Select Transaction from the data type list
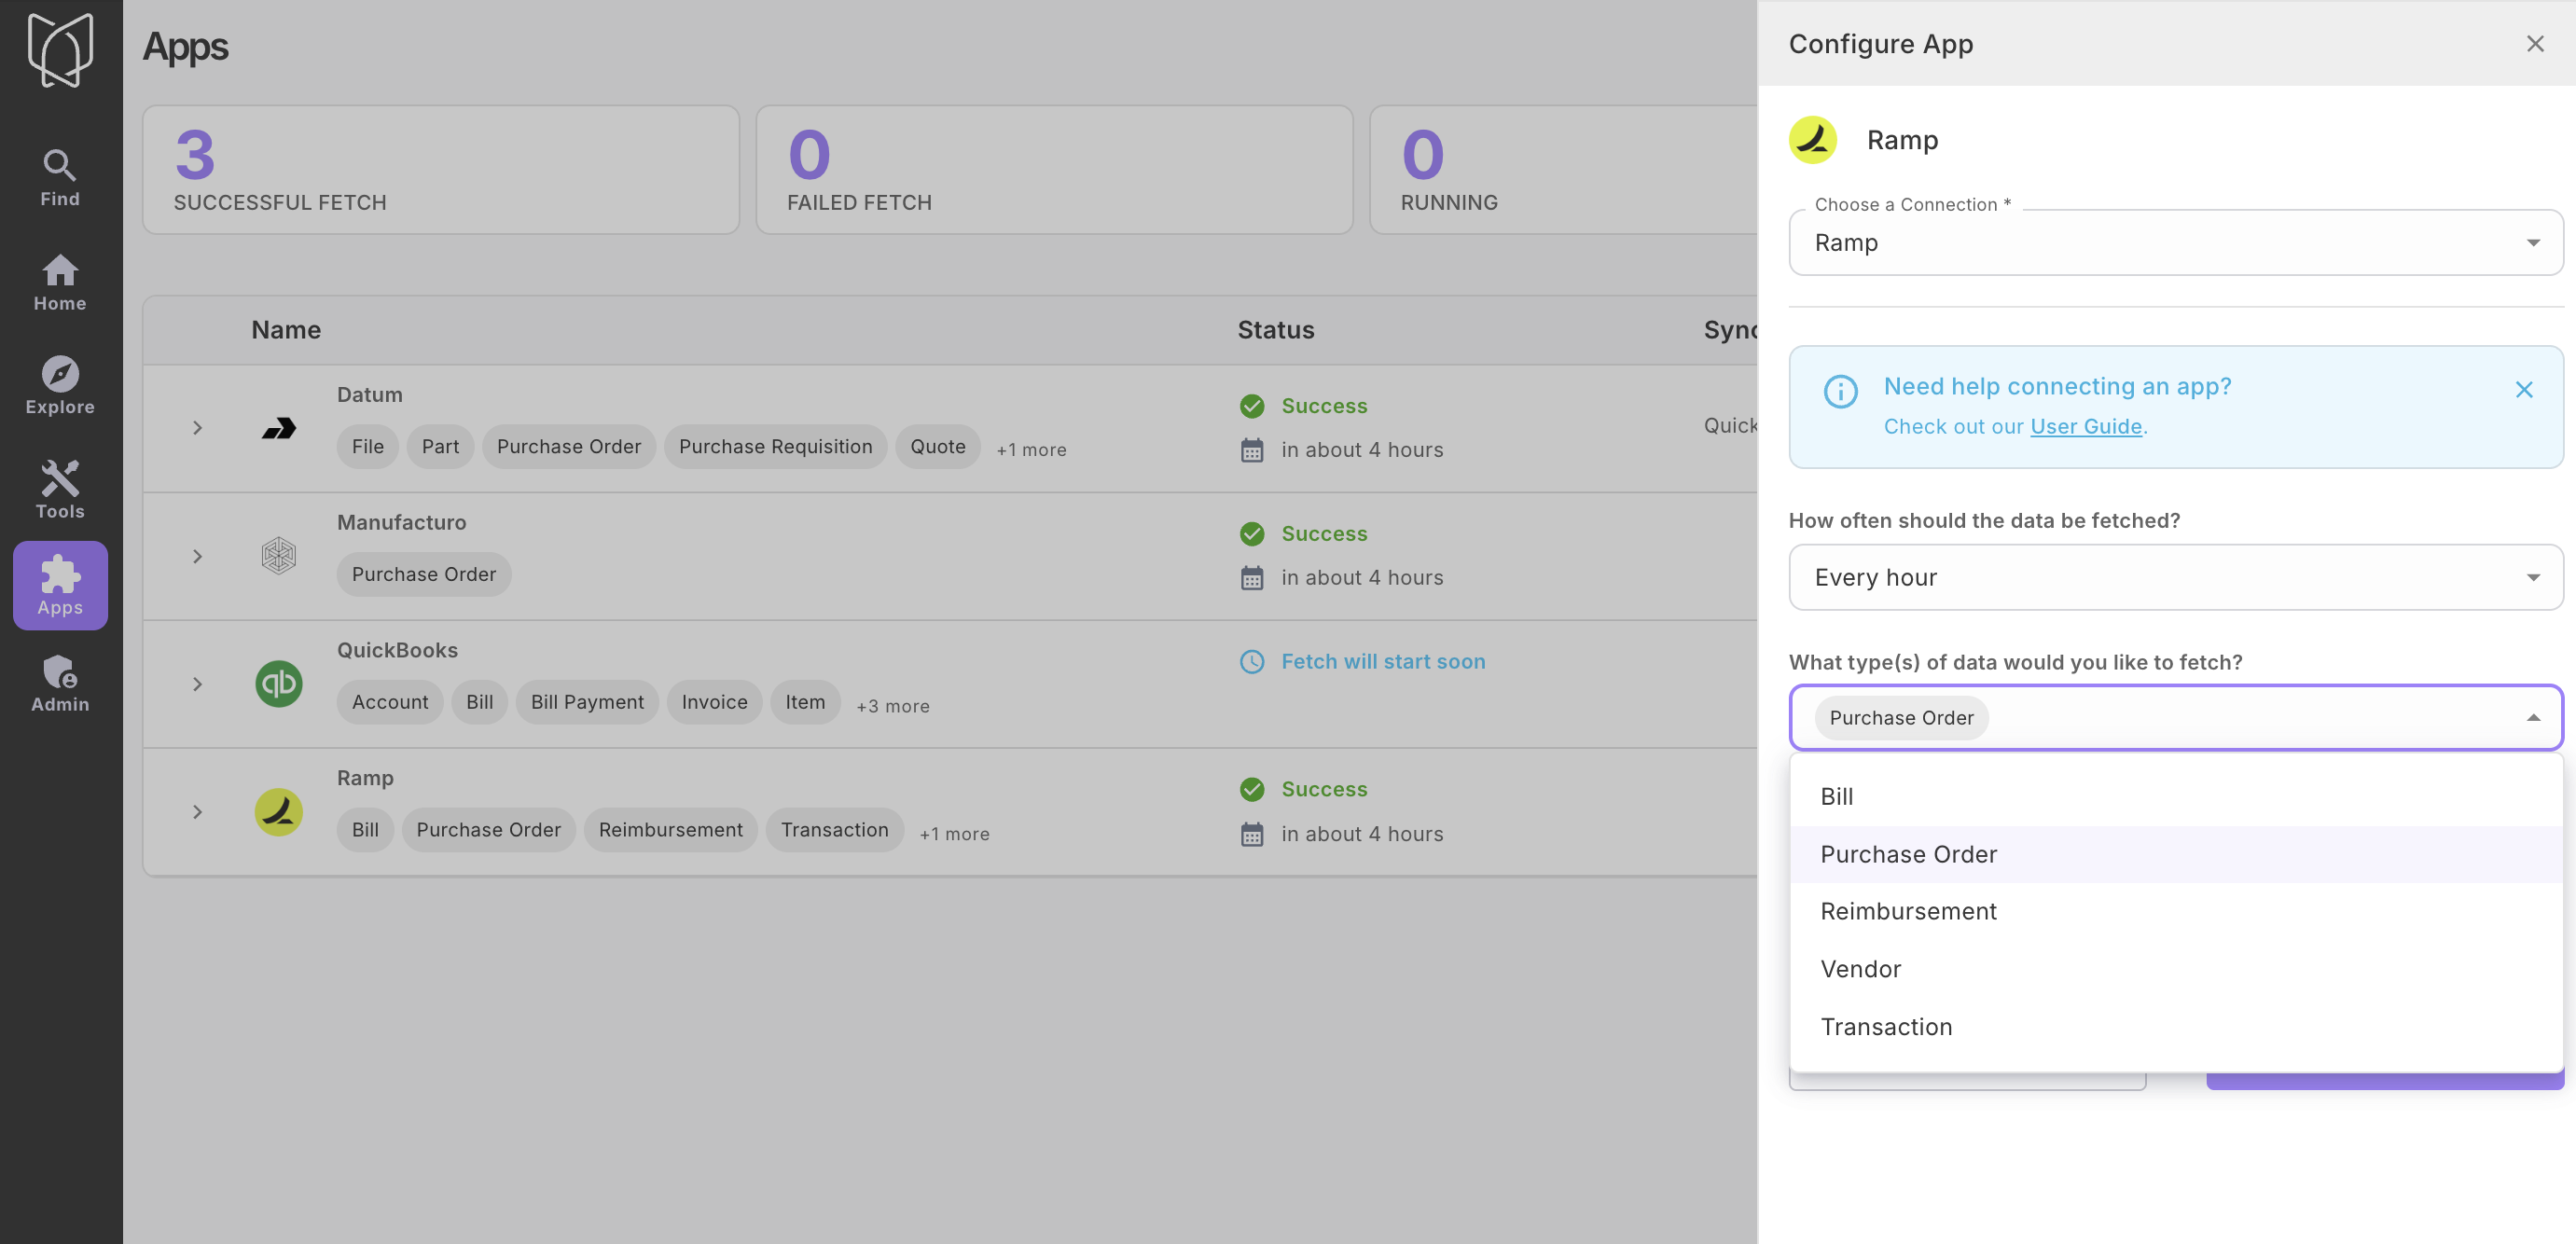Image resolution: width=2576 pixels, height=1244 pixels. (x=2176, y=1027)
